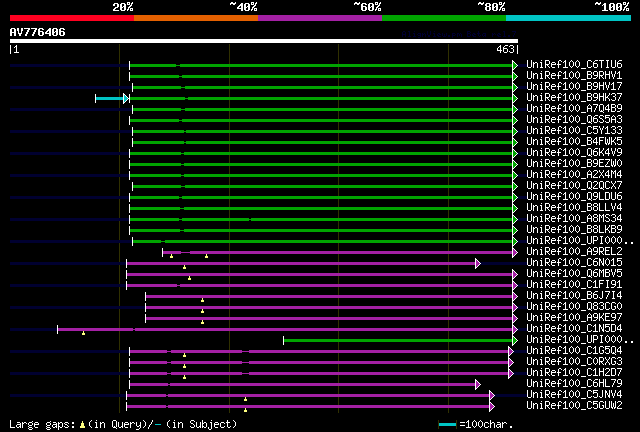
Task: Click the cyan ~100% identity color band
Action: click(x=568, y=18)
